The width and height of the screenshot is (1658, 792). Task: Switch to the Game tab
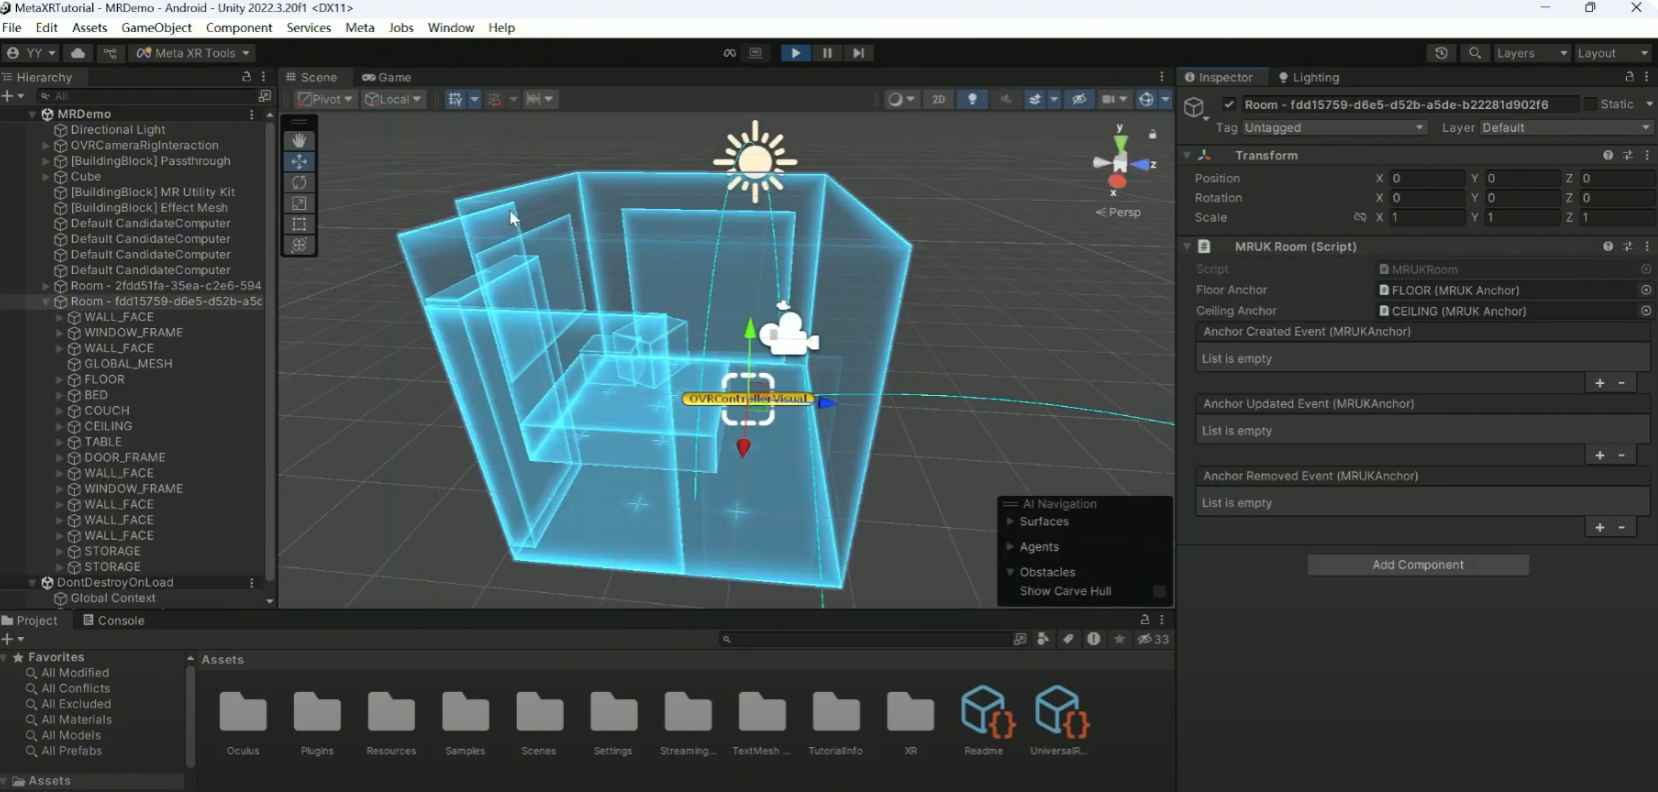(x=387, y=77)
